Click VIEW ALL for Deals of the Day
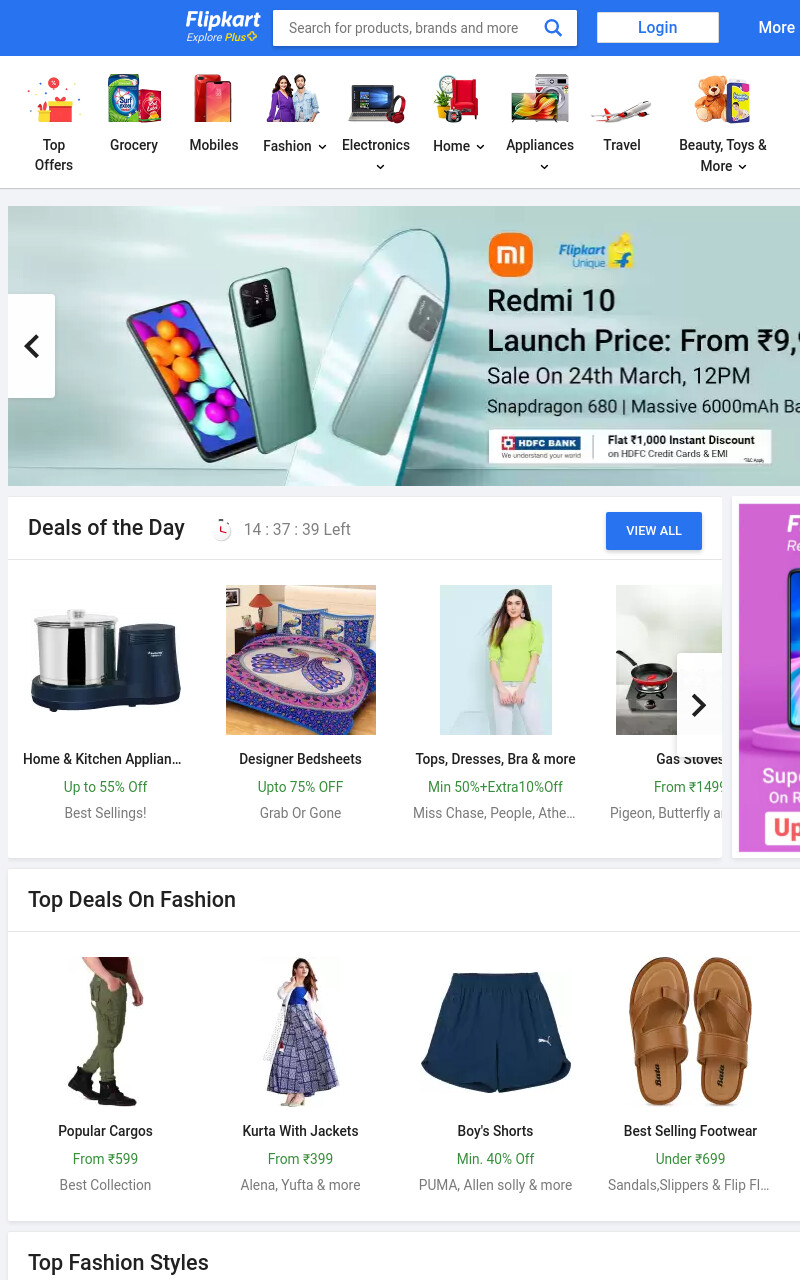Image resolution: width=800 pixels, height=1280 pixels. 654,531
